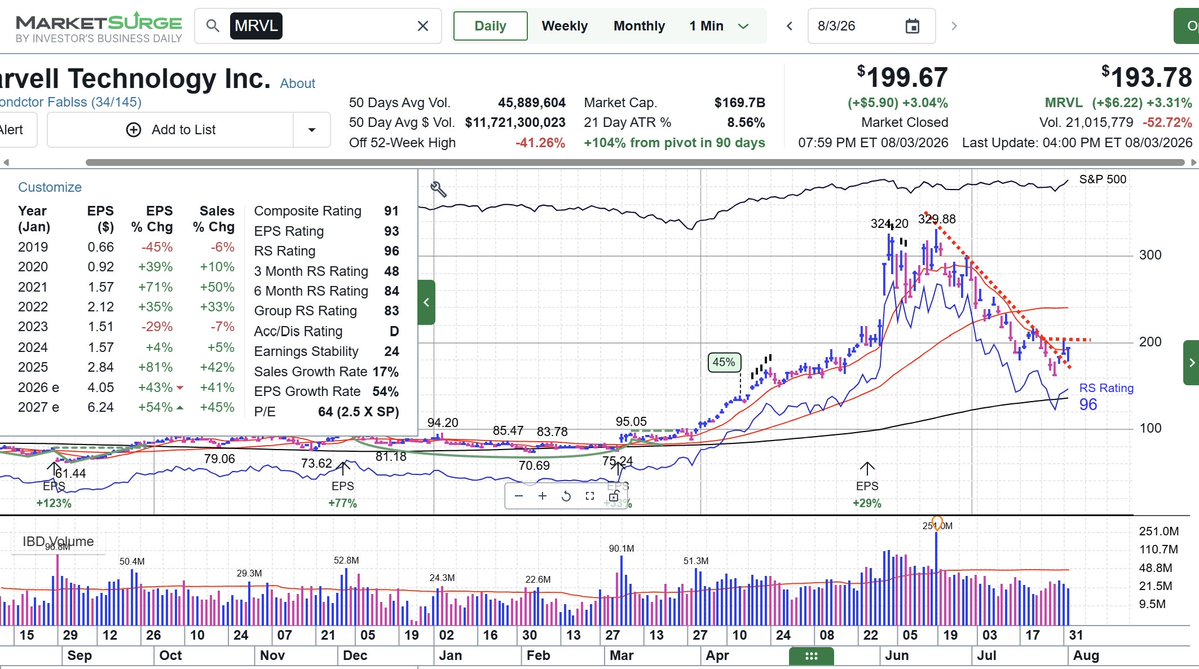The image size is (1199, 669).
Task: Go to next date with right arrow
Action: [954, 26]
